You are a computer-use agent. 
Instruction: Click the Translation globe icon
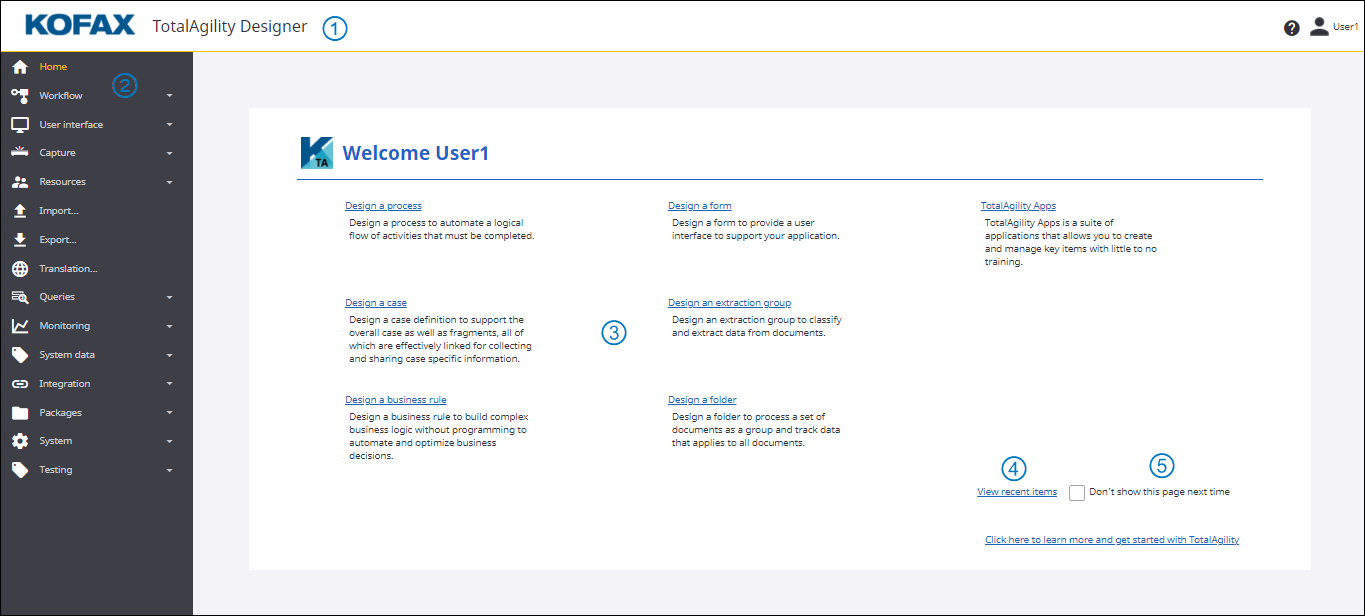pos(19,269)
